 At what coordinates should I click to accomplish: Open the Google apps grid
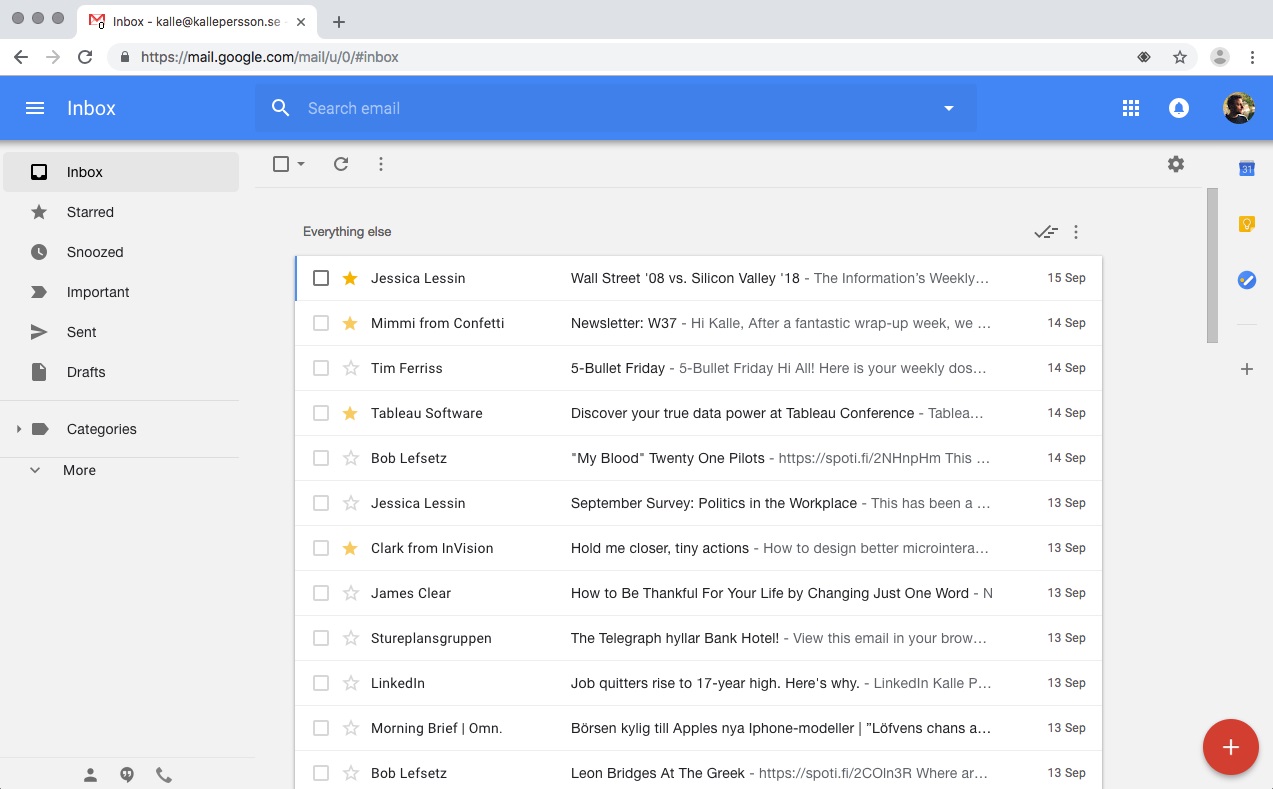coord(1131,108)
